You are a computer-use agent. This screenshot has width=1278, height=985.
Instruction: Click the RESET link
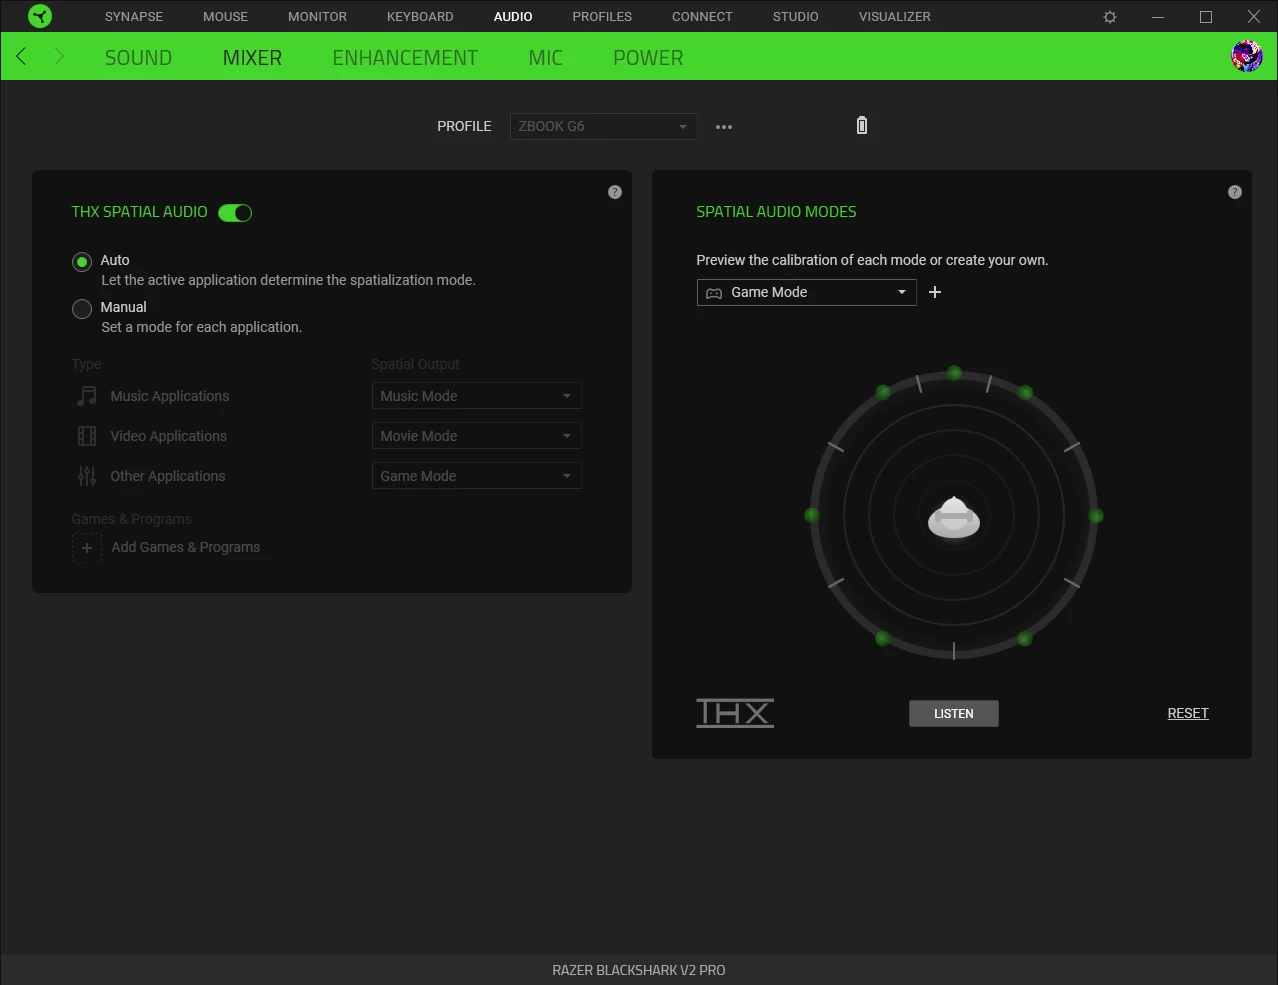coord(1188,714)
